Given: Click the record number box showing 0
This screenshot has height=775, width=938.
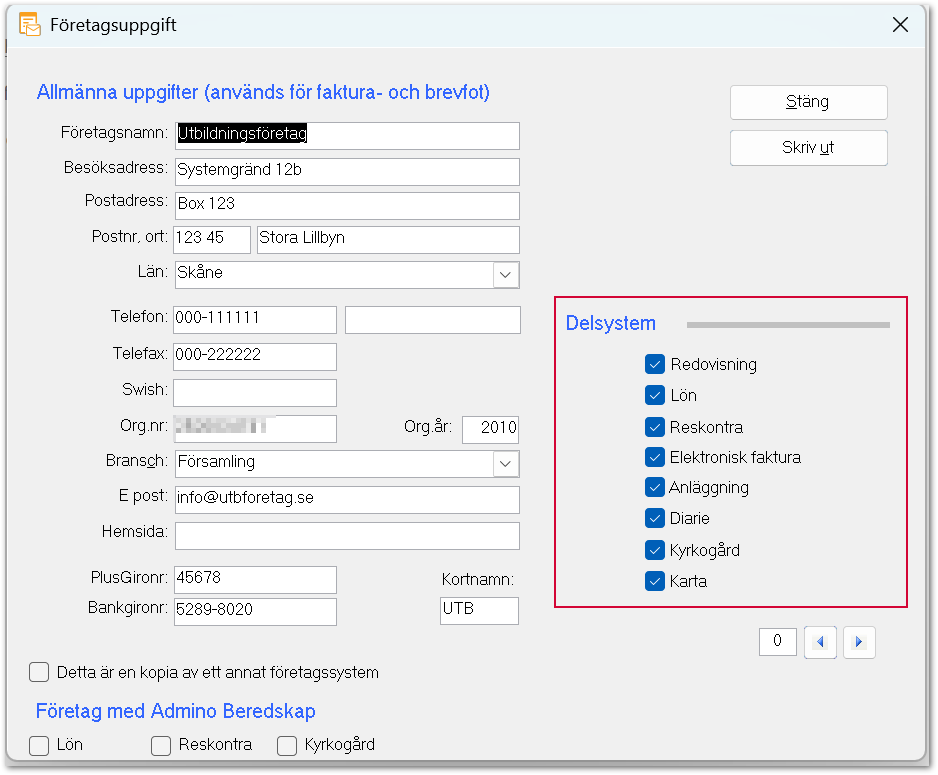Looking at the screenshot, I should point(778,642).
